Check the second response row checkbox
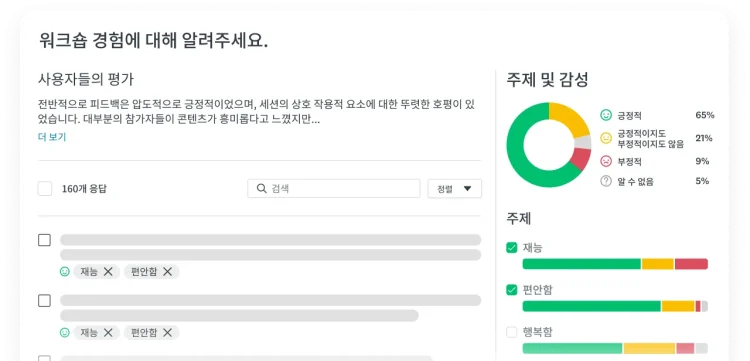750x361 pixels. click(44, 301)
